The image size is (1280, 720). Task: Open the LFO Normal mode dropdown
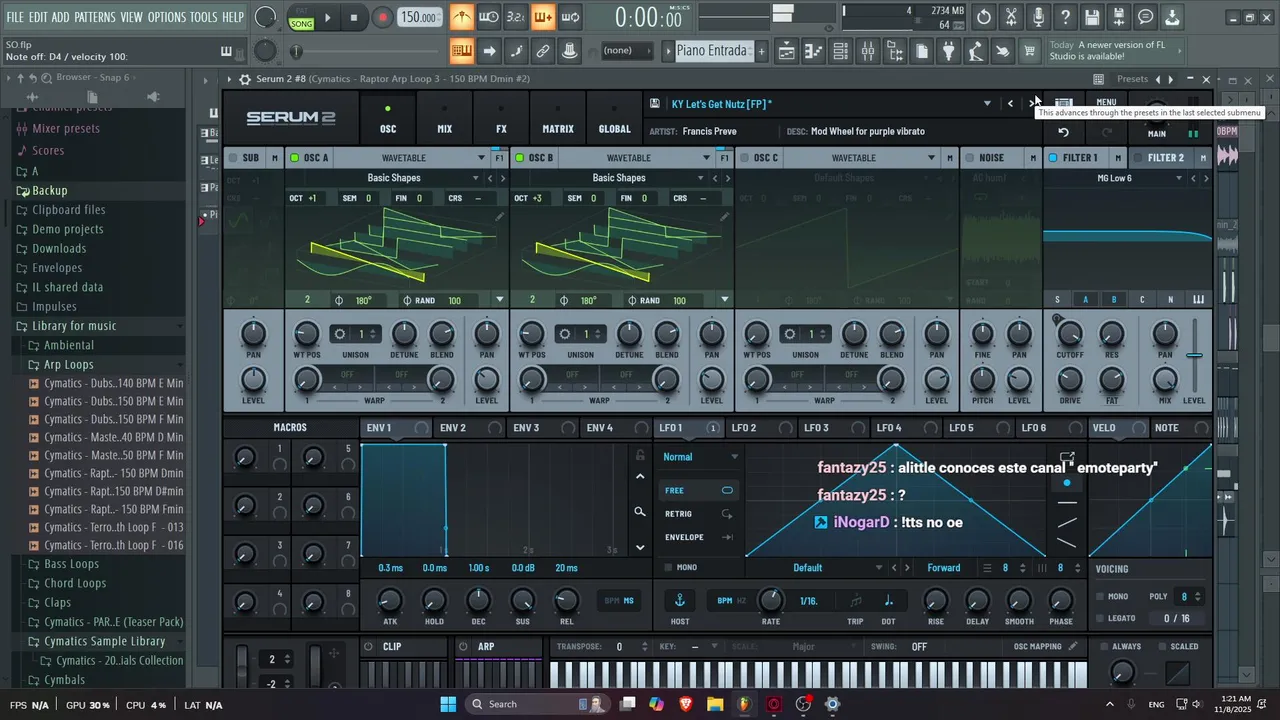(700, 457)
